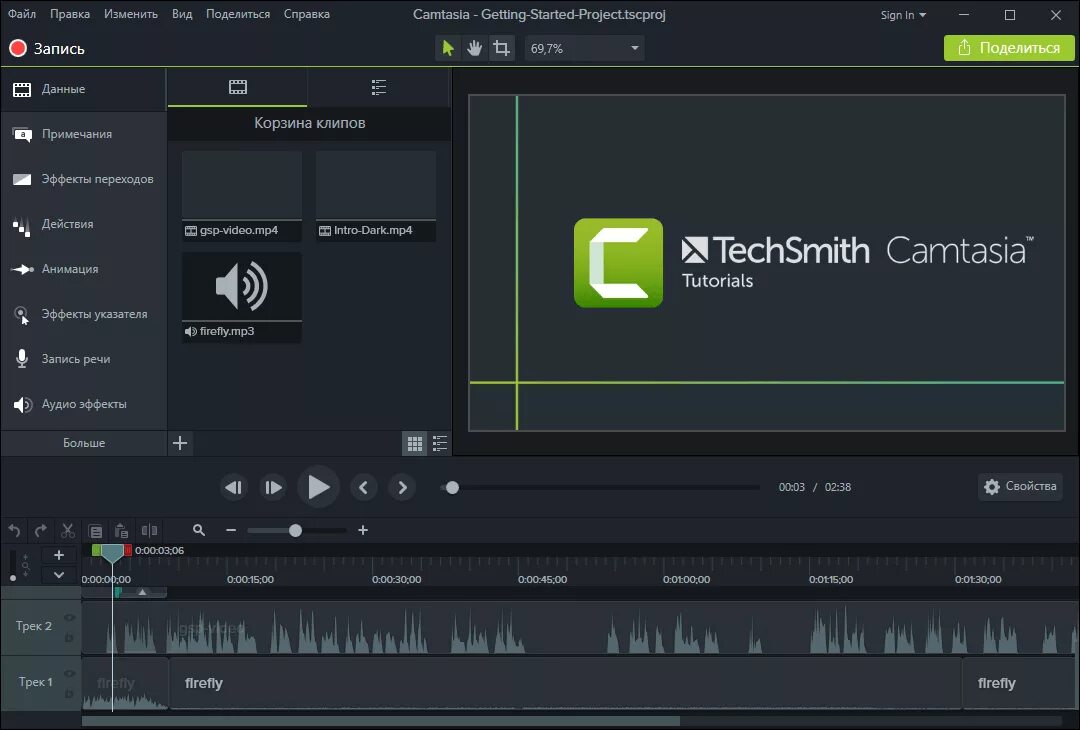Open the Анимация panel
1080x730 pixels.
[x=83, y=269]
